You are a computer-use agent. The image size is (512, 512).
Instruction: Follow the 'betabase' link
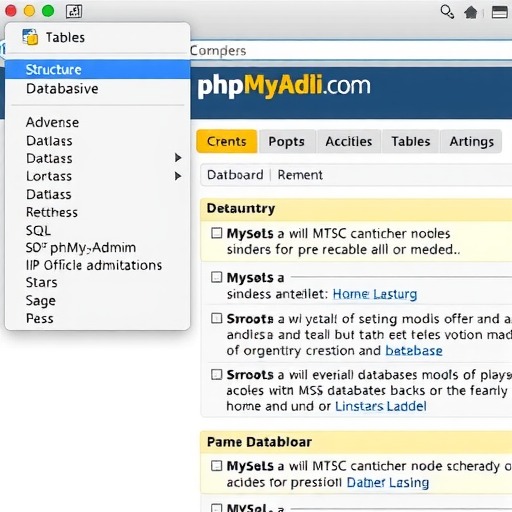click(414, 351)
